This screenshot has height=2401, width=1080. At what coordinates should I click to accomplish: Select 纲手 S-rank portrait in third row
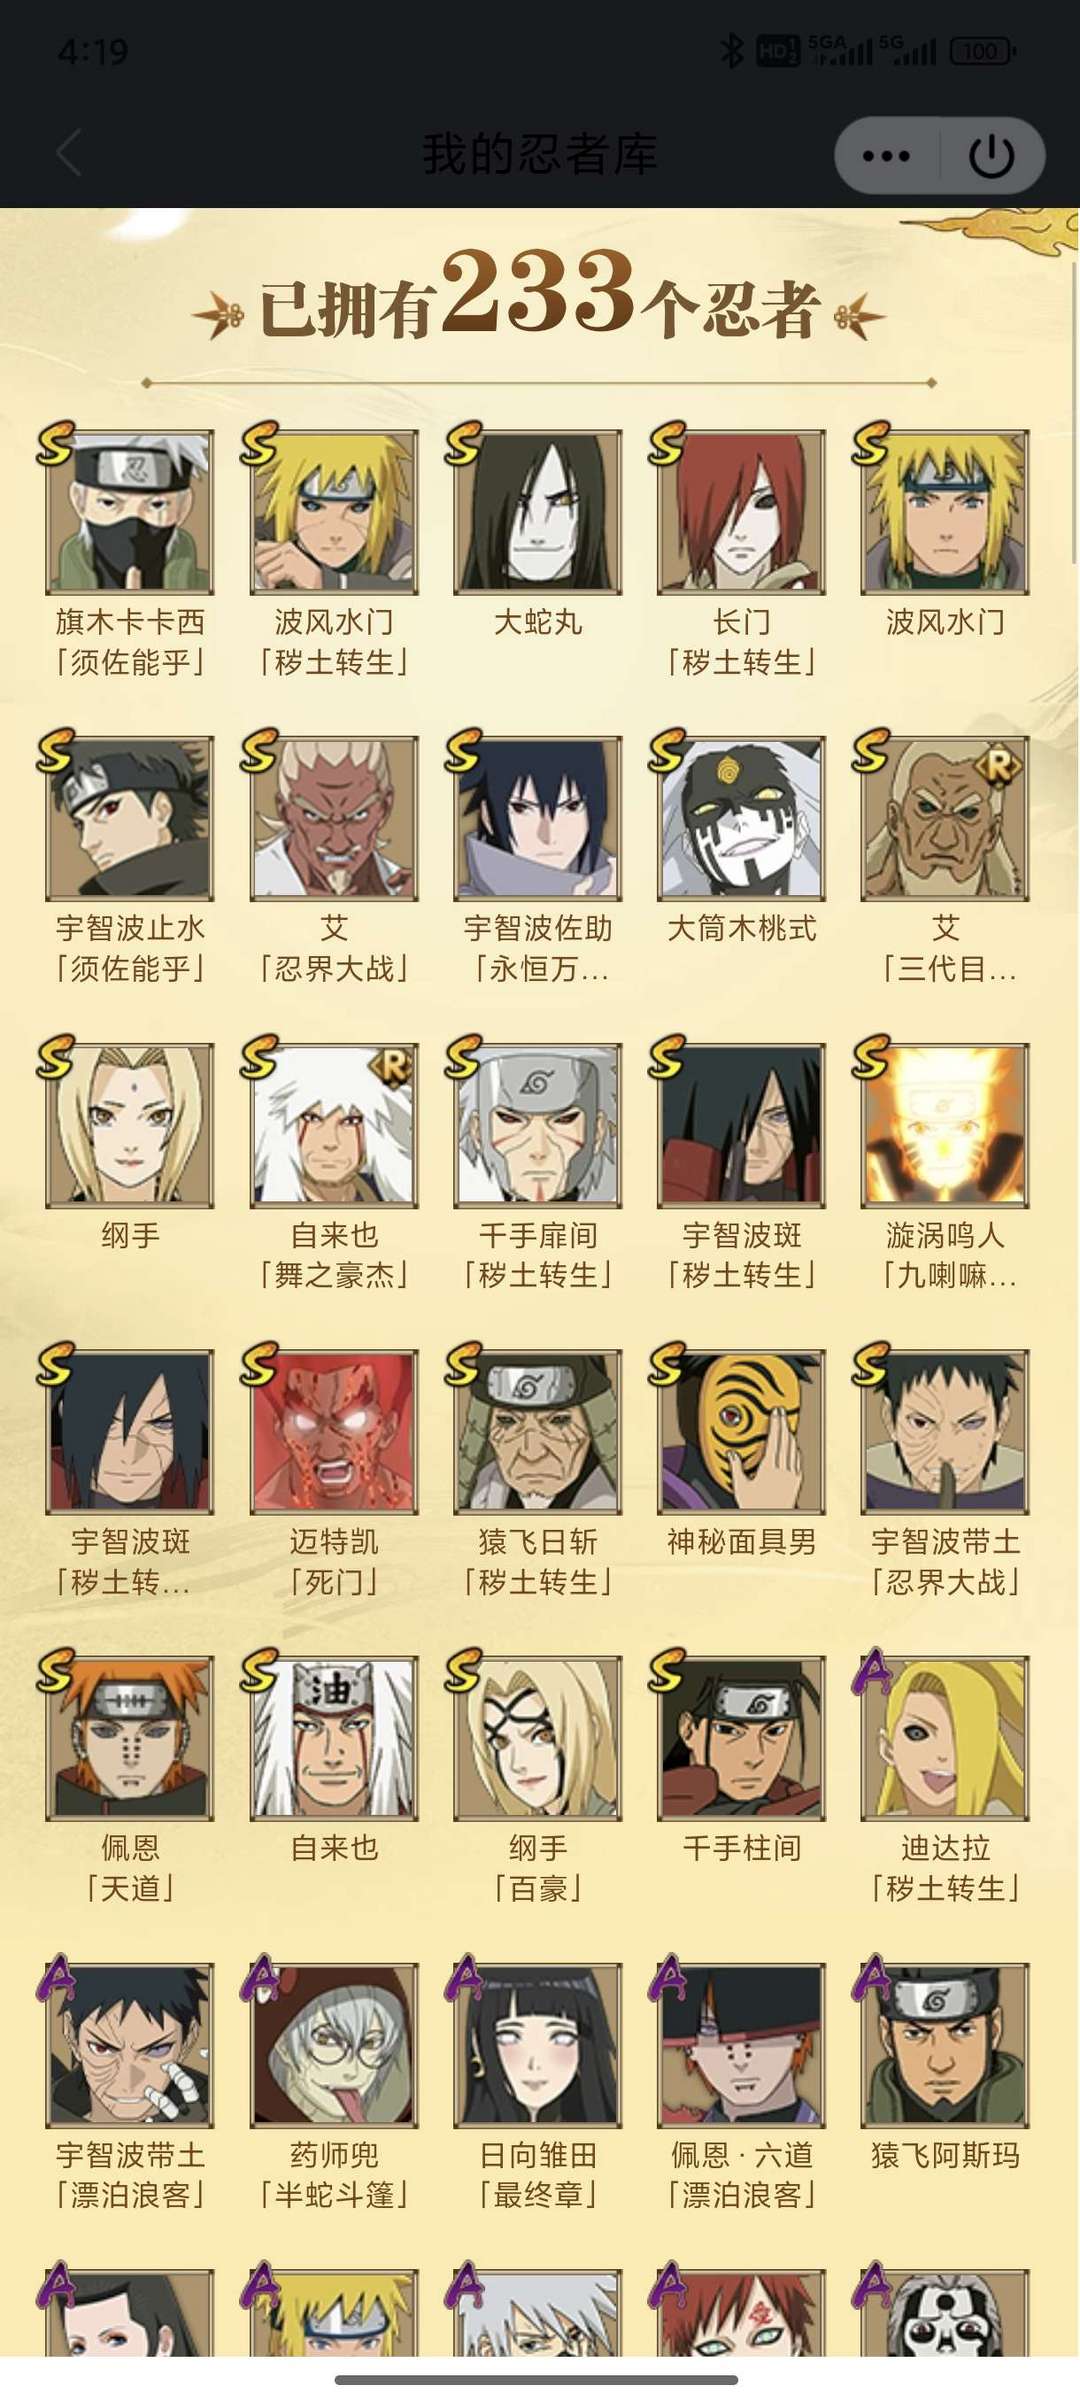[x=130, y=1126]
